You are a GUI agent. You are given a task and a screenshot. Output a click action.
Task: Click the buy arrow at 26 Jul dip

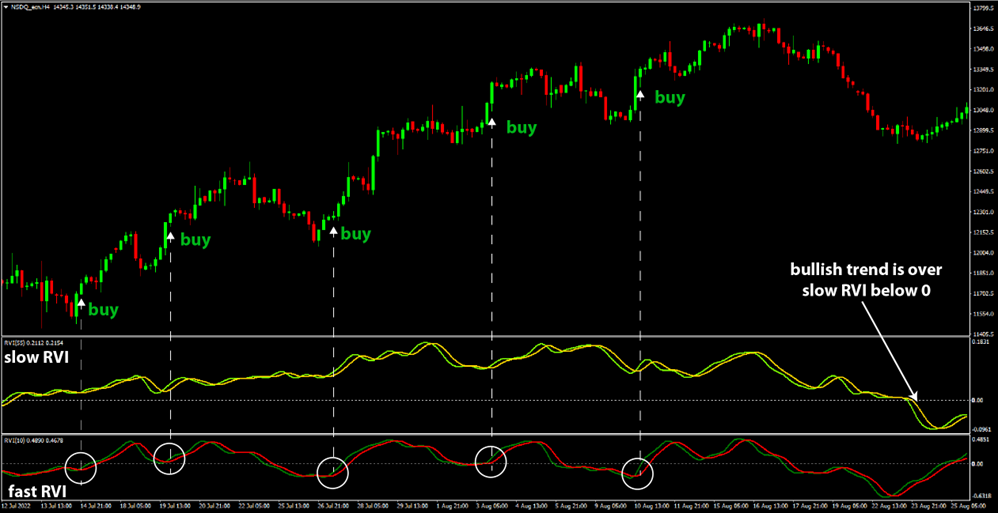pyautogui.click(x=332, y=232)
